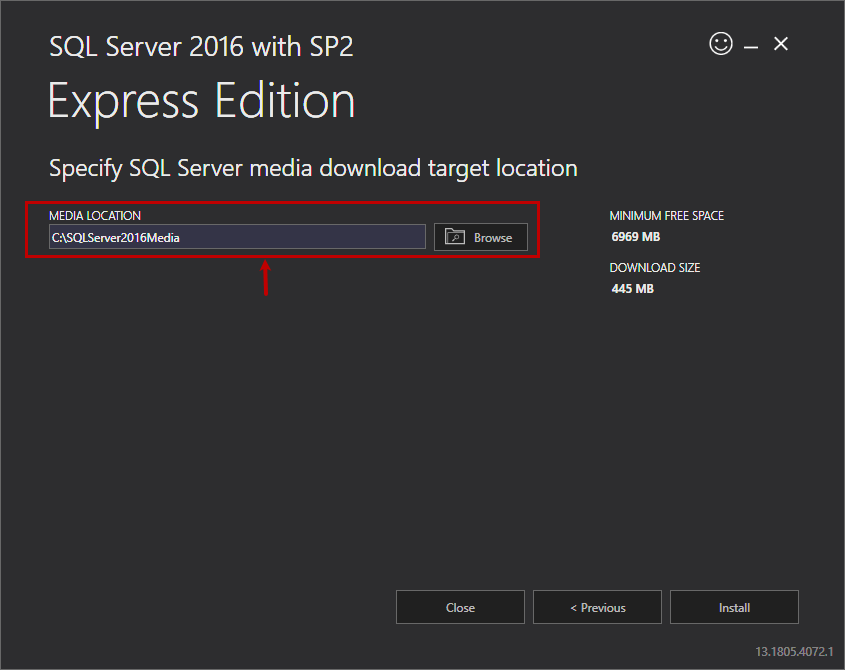Click the red arrow below the path field
Viewport: 845px width, 670px height.
[x=265, y=279]
